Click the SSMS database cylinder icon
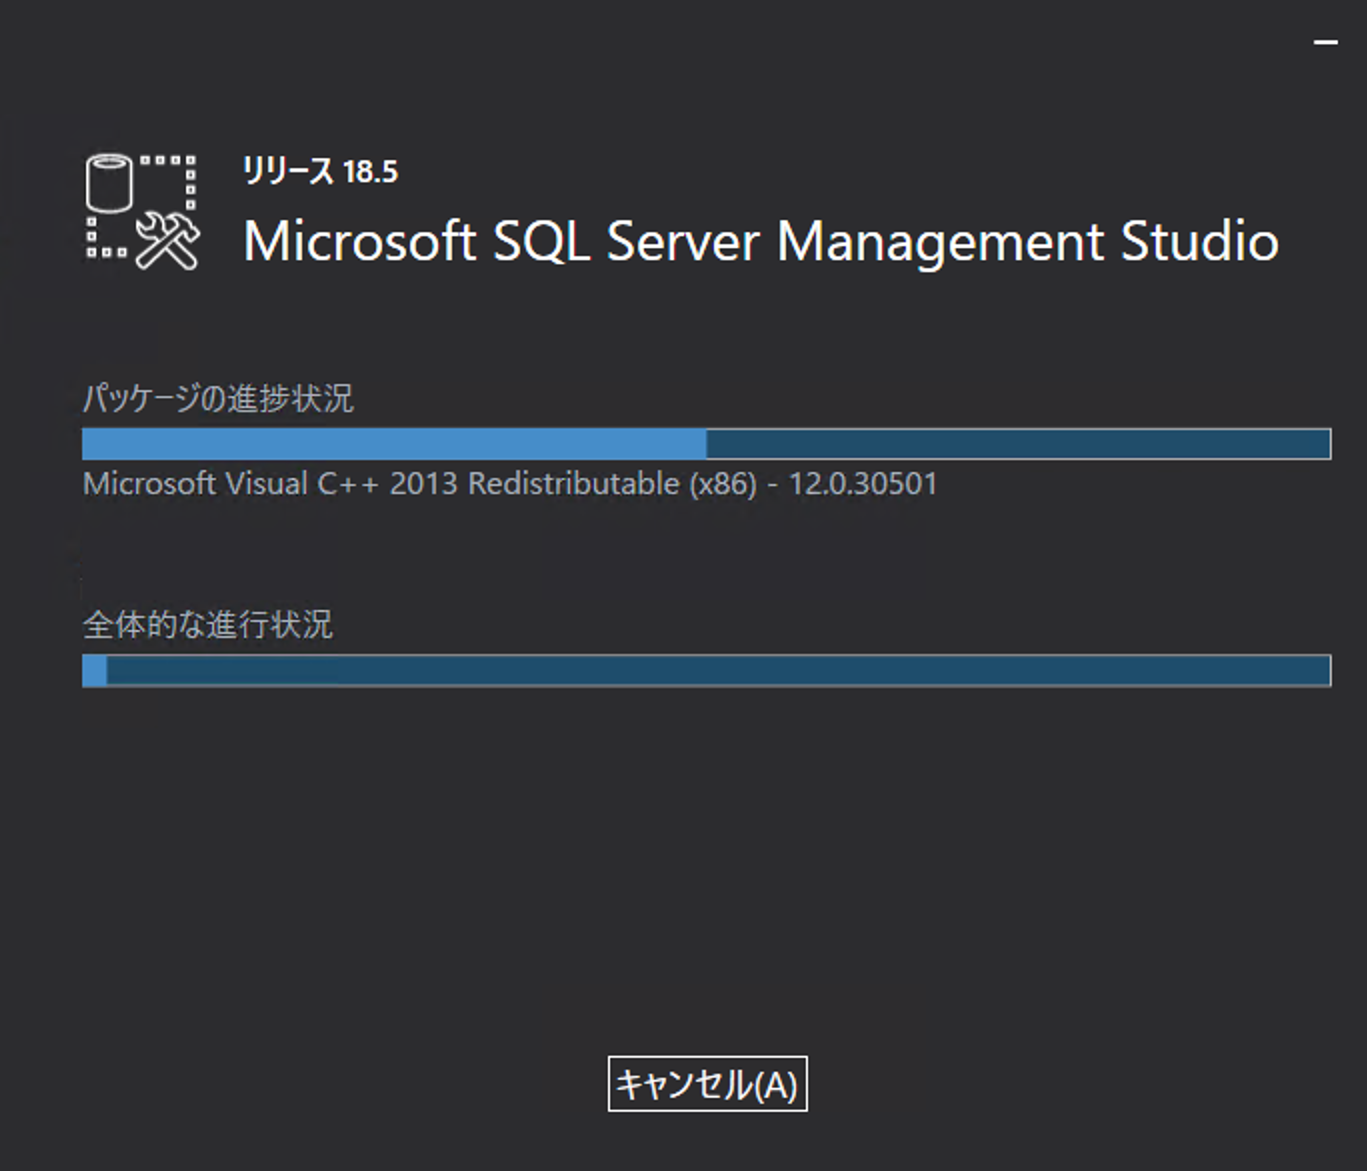The image size is (1367, 1171). pos(108,183)
